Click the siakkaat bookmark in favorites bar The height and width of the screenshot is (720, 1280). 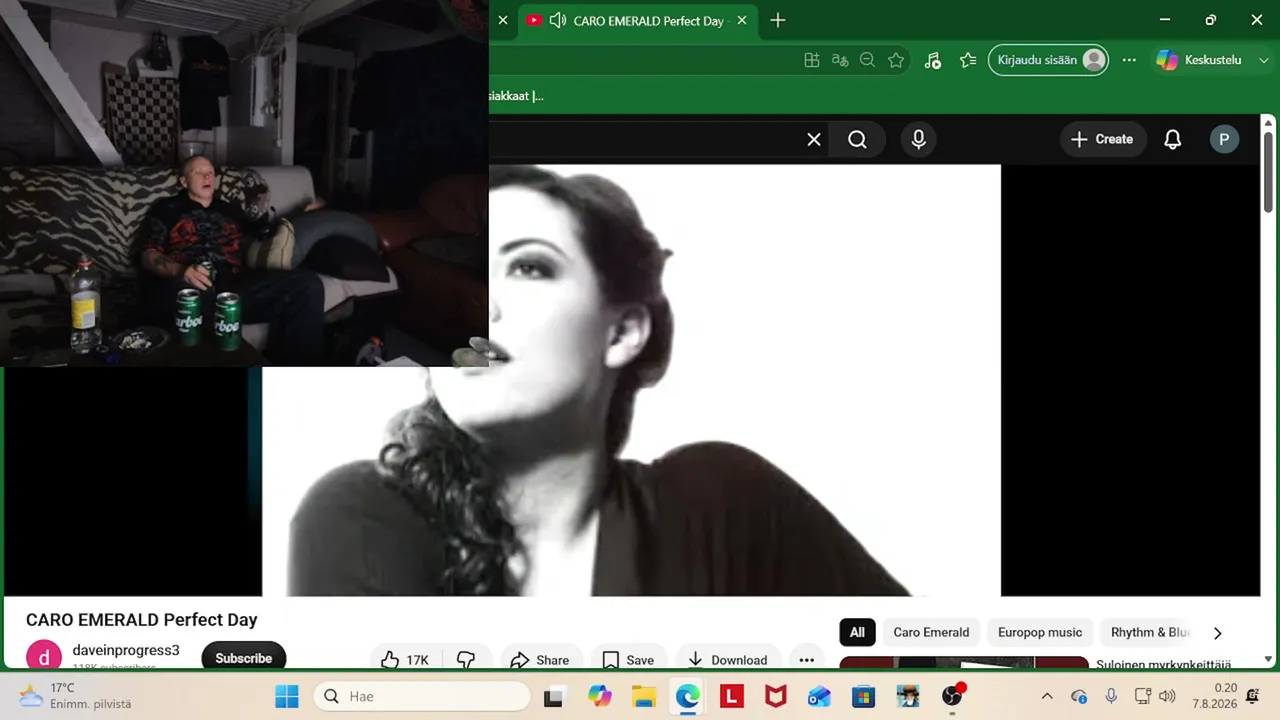[516, 96]
